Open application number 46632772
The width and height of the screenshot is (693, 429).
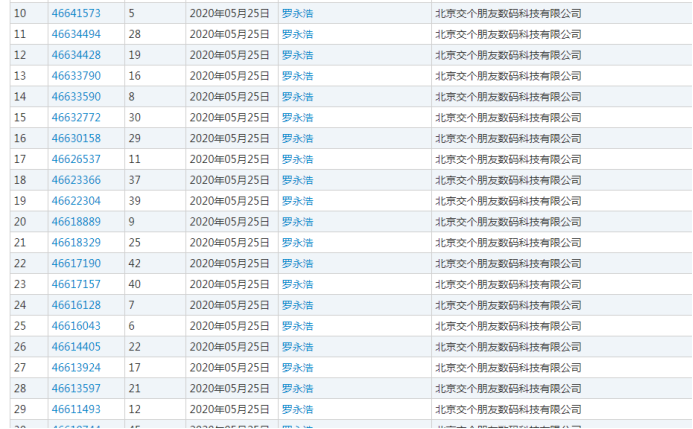tap(76, 118)
